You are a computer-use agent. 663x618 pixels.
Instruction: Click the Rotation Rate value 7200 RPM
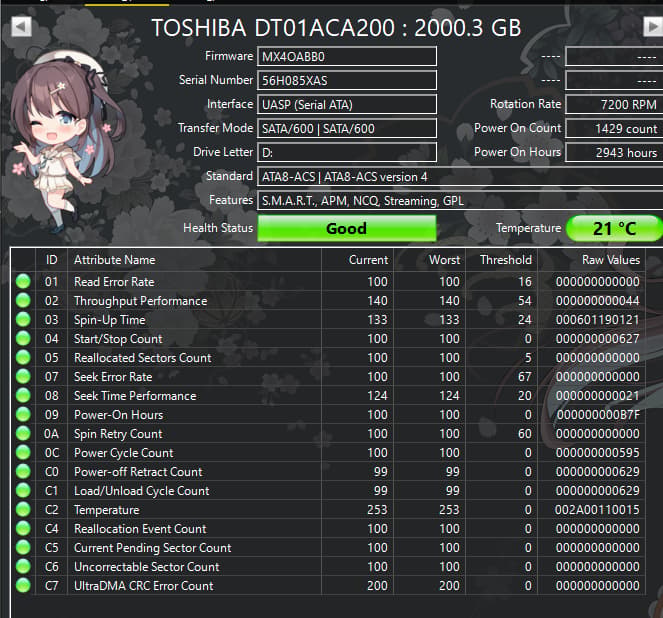point(614,104)
